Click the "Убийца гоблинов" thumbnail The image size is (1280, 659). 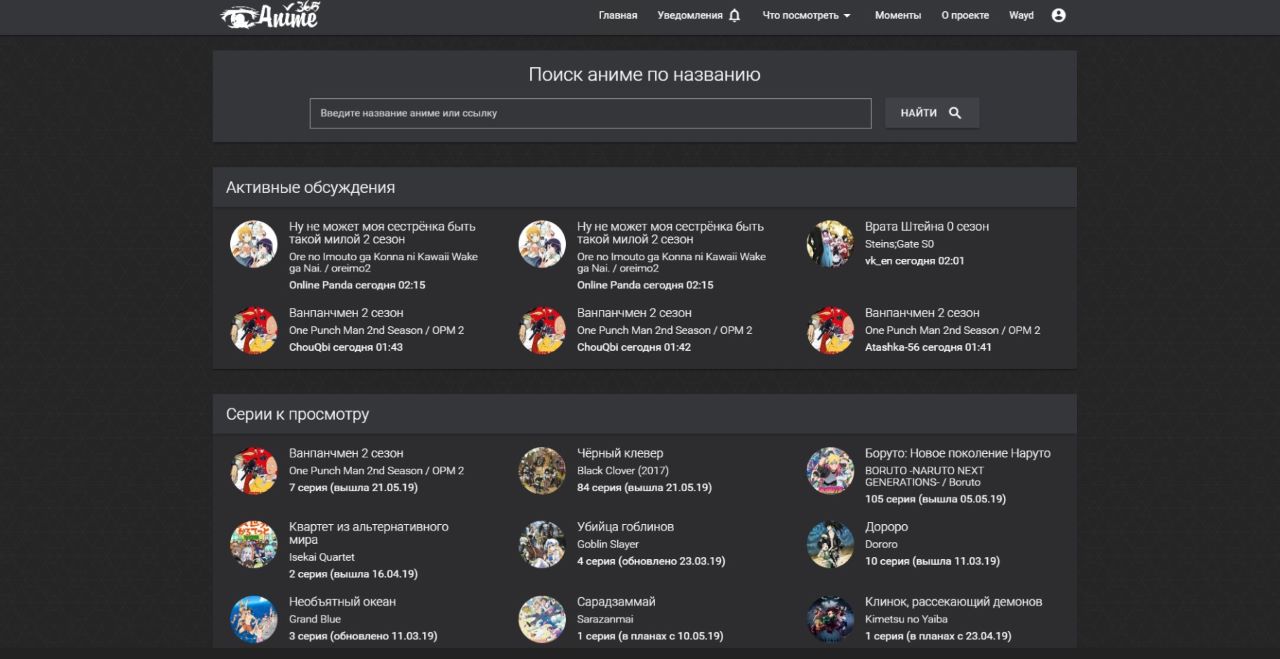(542, 544)
